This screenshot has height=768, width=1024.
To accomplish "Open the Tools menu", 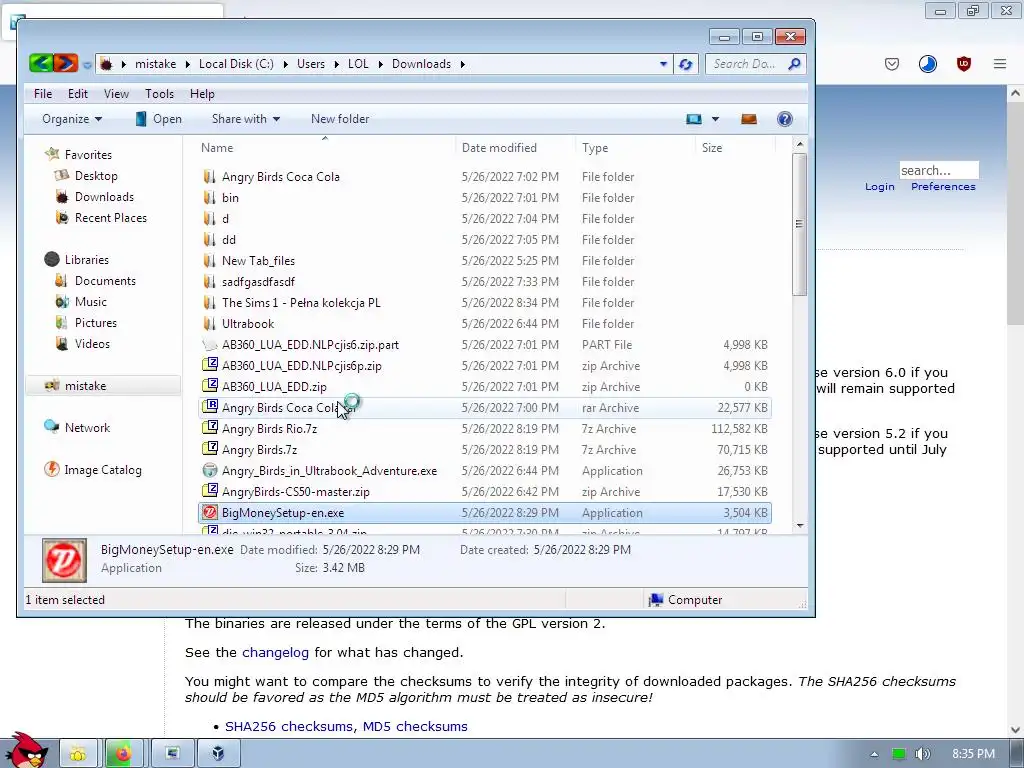I will point(159,93).
